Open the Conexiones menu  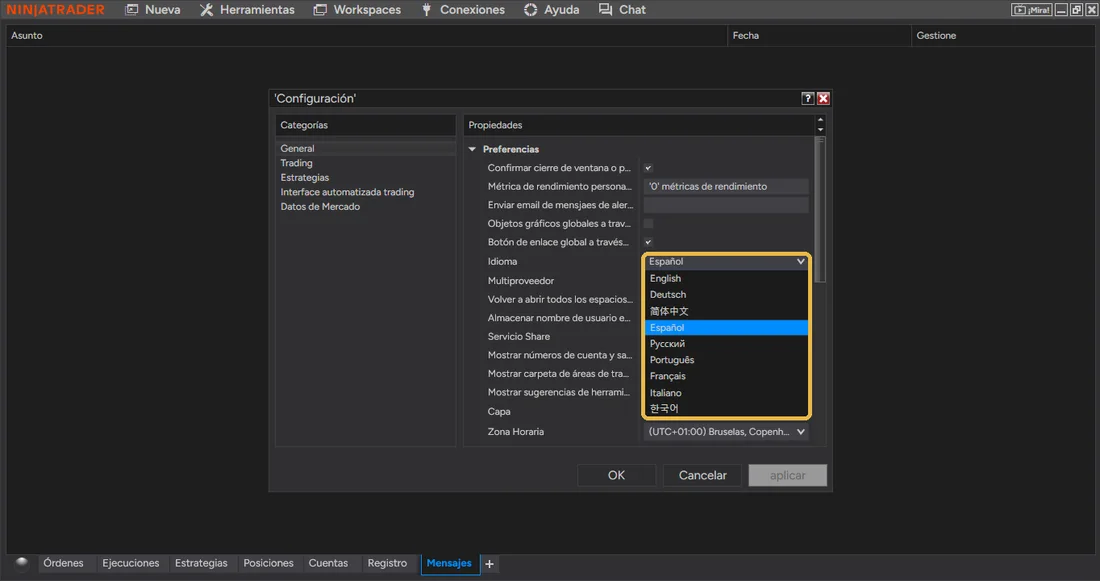click(462, 10)
